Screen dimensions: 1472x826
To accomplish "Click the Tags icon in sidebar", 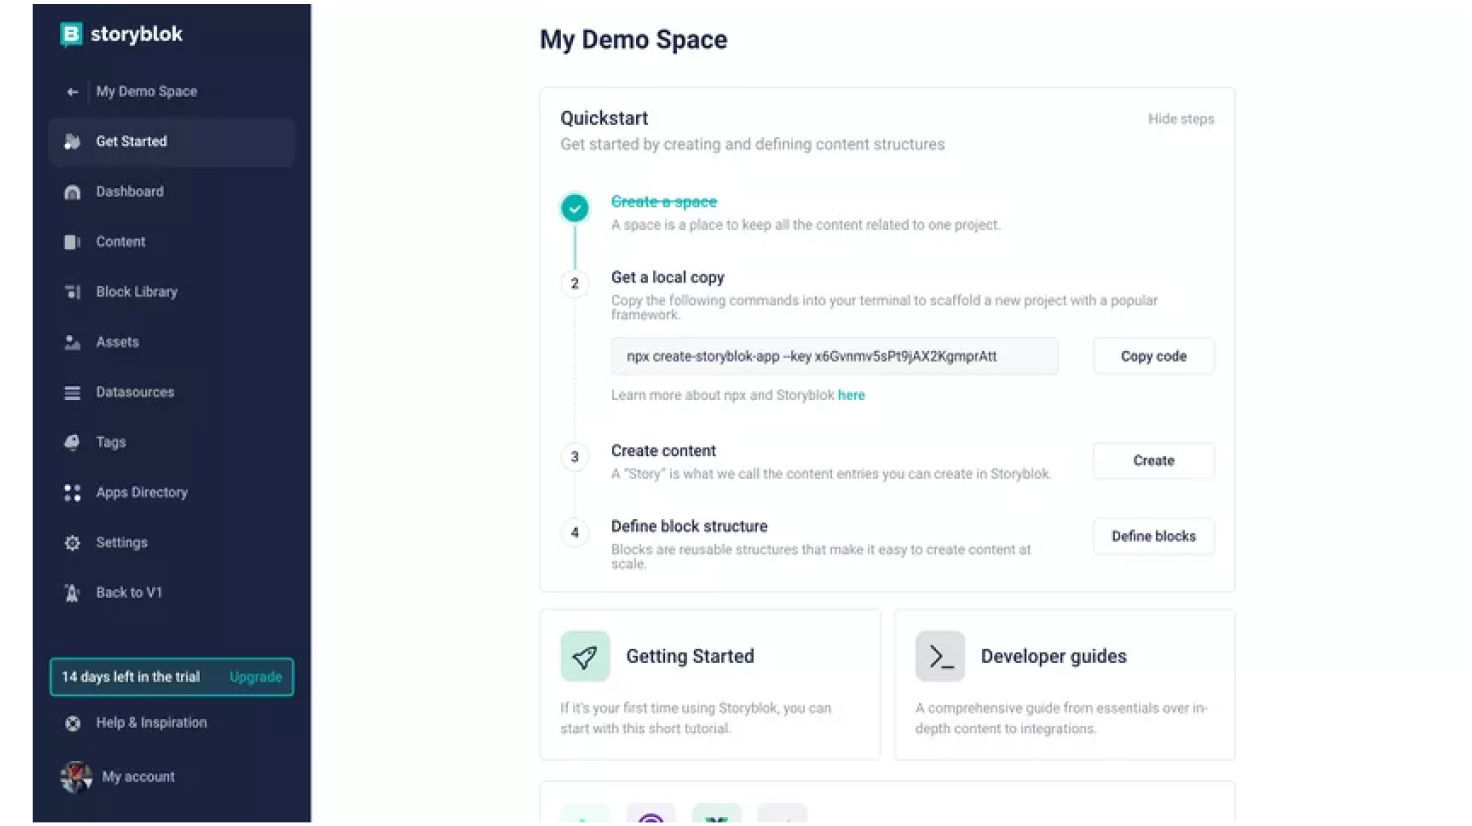I will (72, 442).
